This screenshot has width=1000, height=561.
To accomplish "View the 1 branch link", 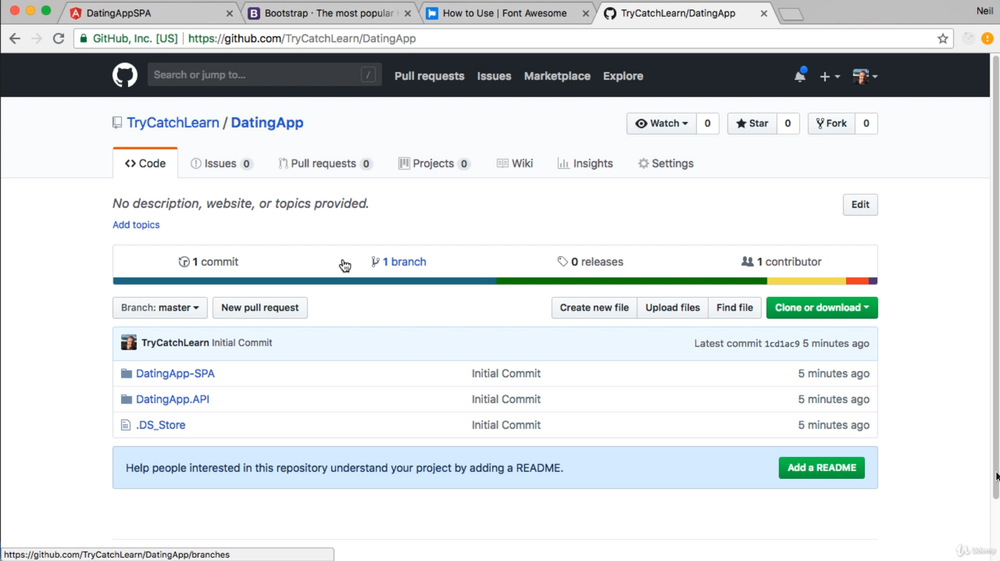I will point(399,261).
